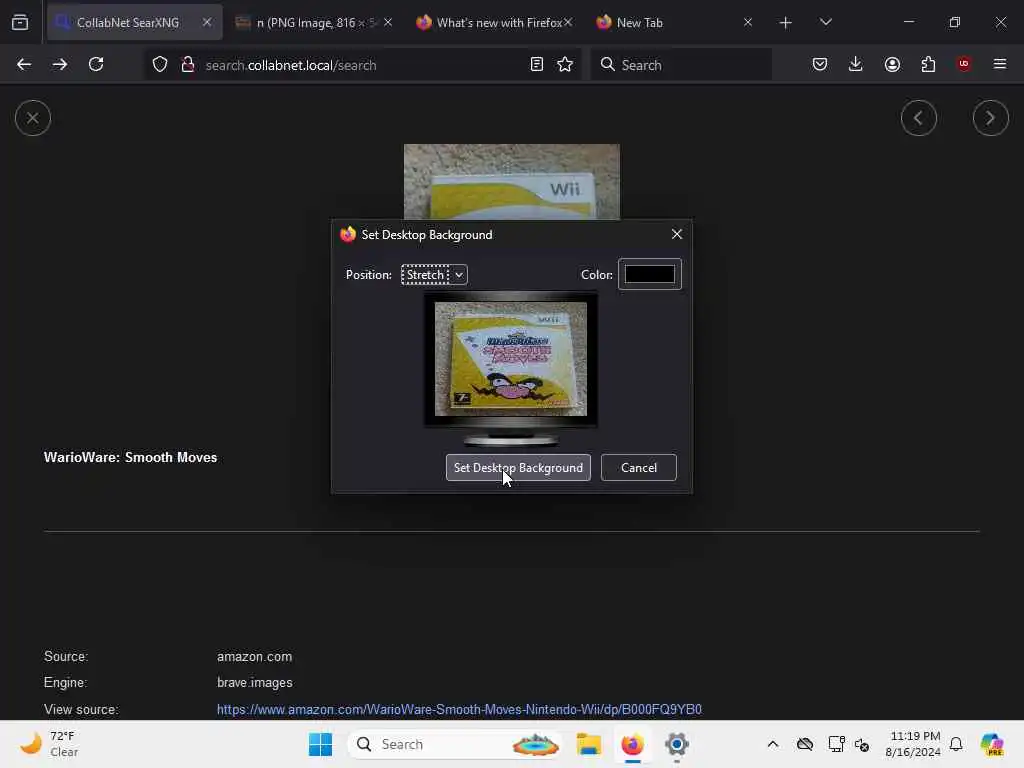Image resolution: width=1024 pixels, height=768 pixels.
Task: Click the taskbar Search box
Action: (456, 744)
